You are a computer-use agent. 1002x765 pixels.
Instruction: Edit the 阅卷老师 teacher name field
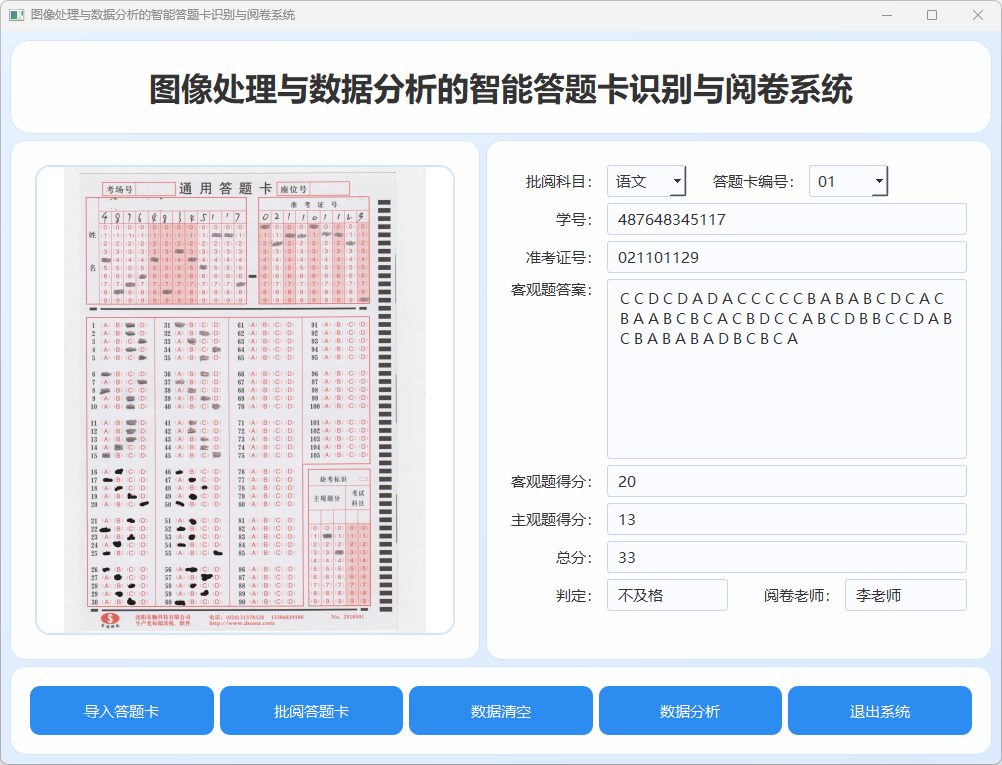[905, 595]
